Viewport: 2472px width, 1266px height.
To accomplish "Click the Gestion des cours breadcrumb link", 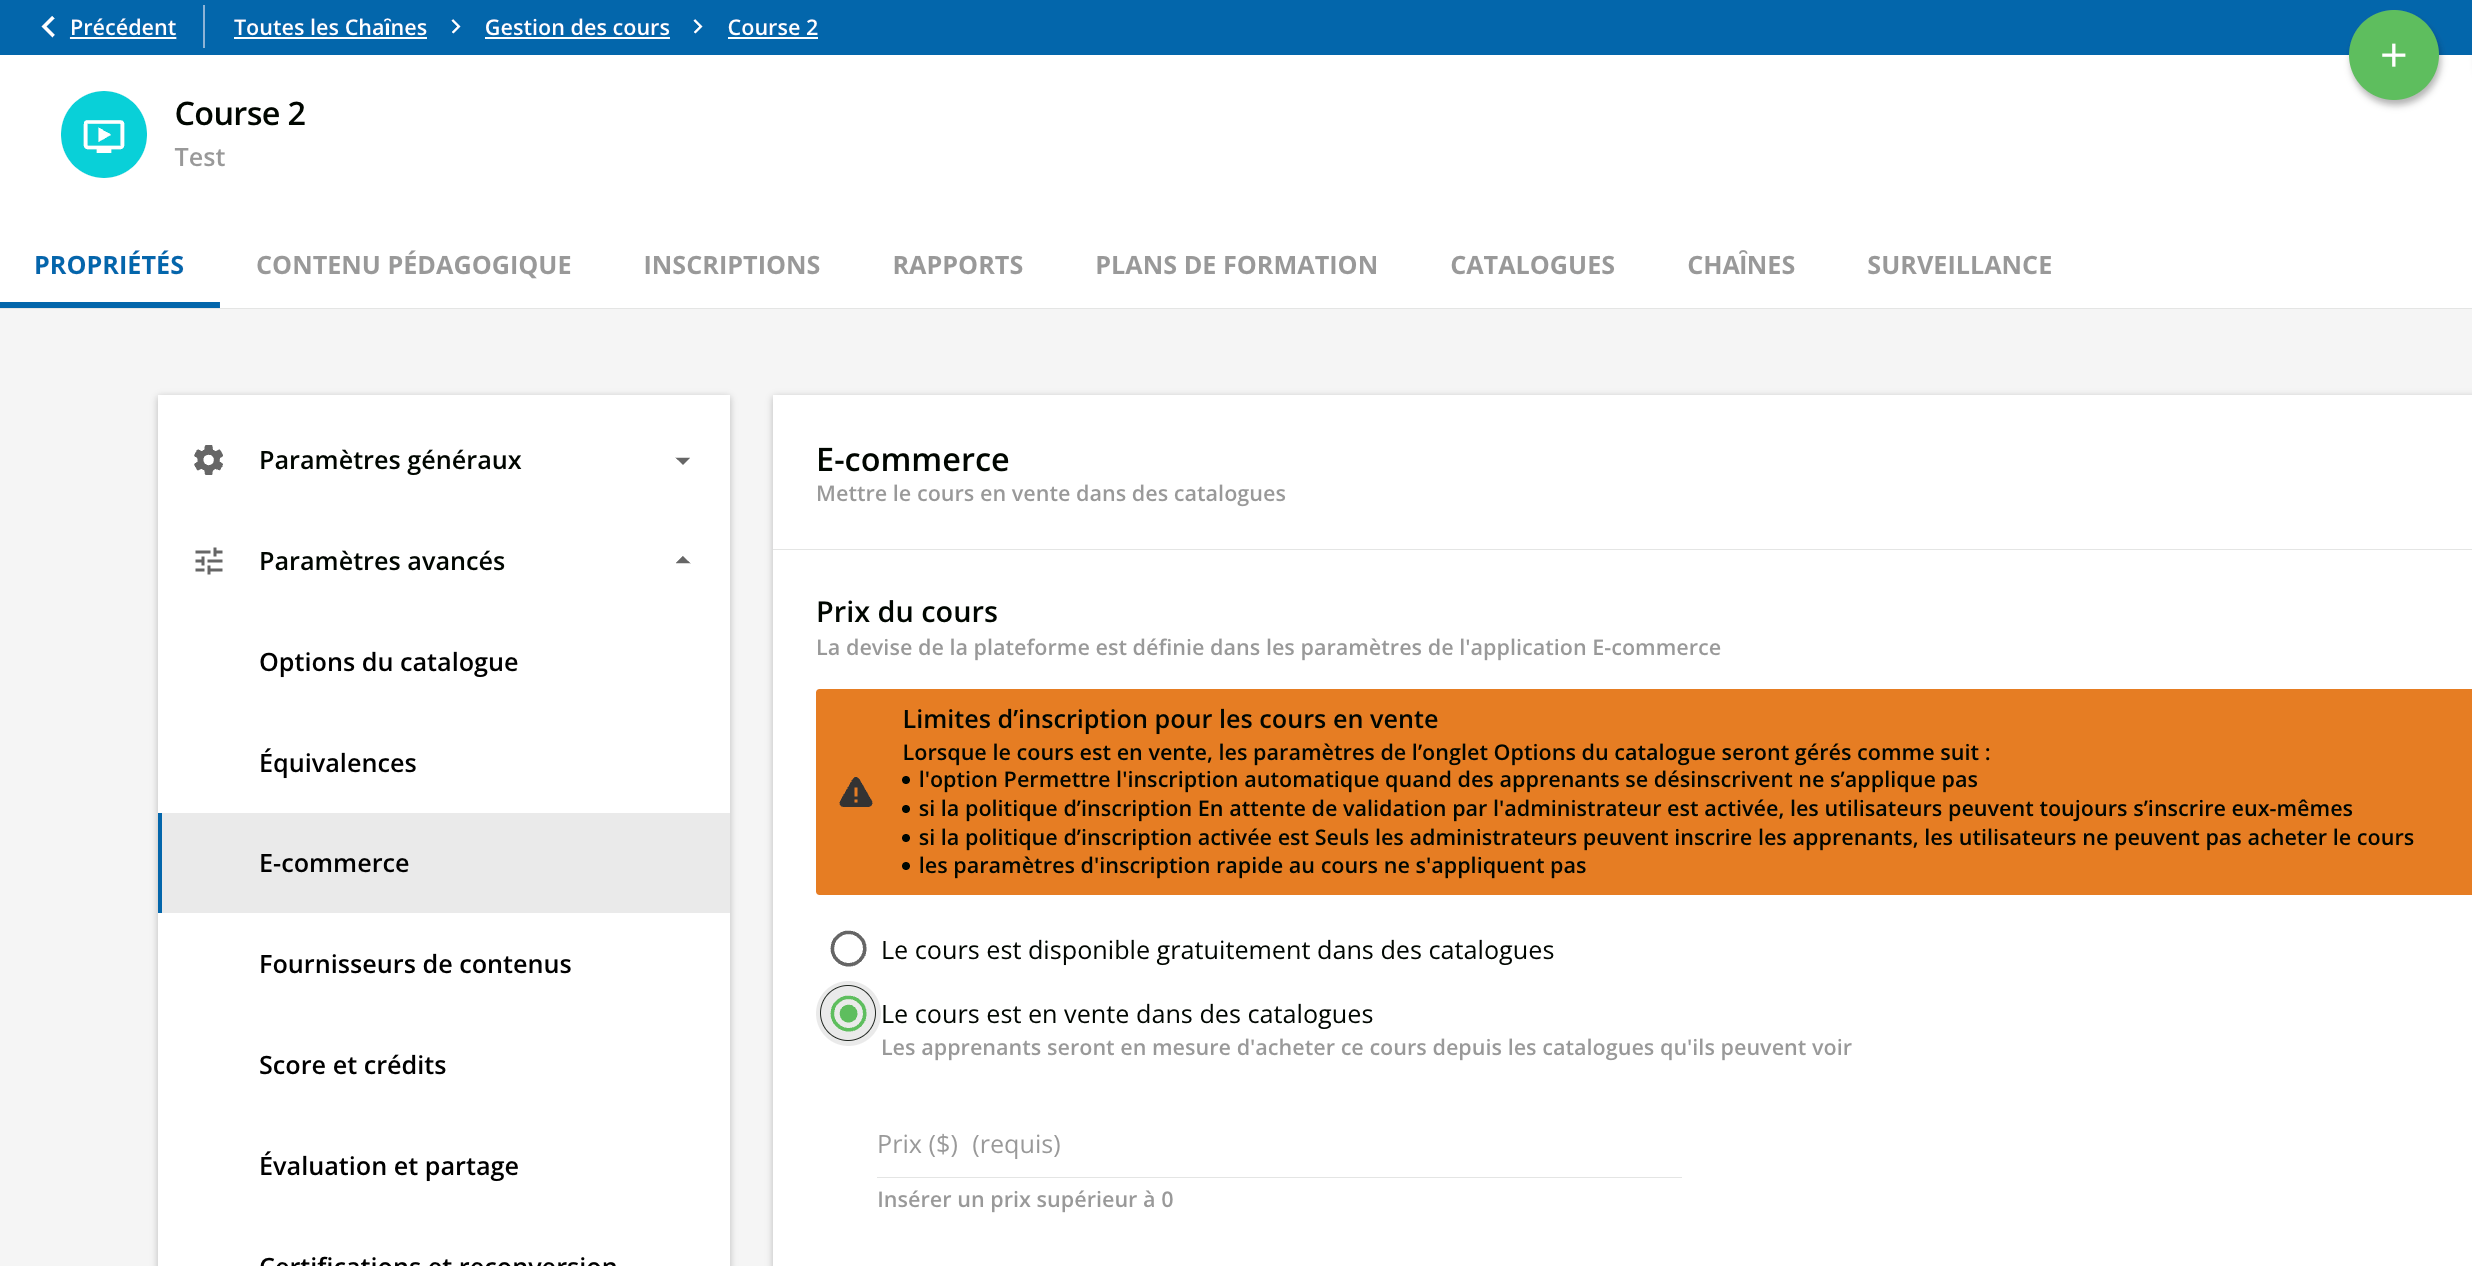I will 577,27.
